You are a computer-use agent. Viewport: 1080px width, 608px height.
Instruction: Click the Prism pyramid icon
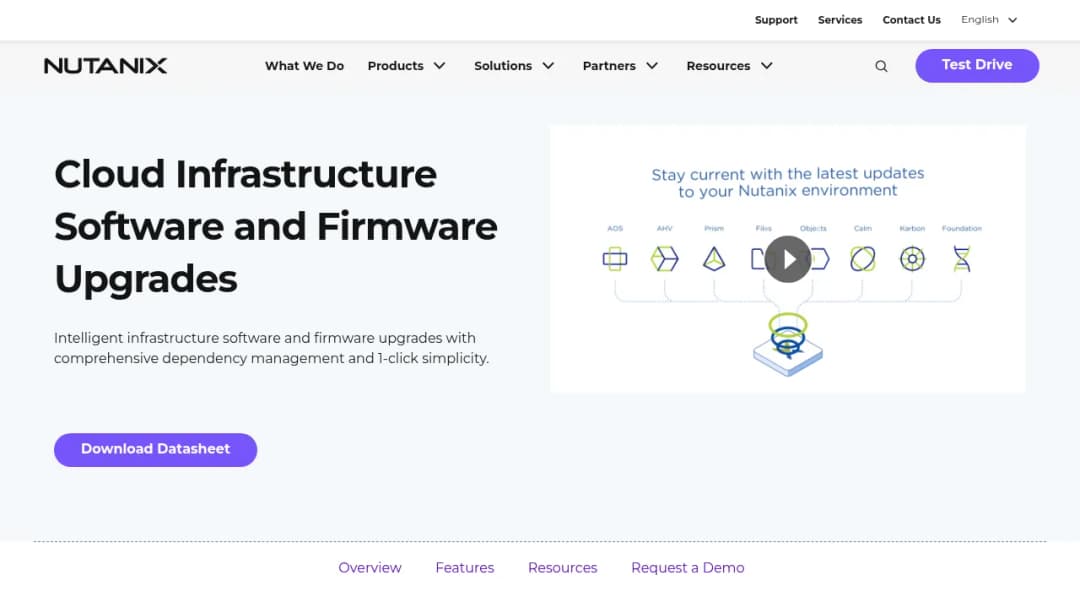(714, 259)
